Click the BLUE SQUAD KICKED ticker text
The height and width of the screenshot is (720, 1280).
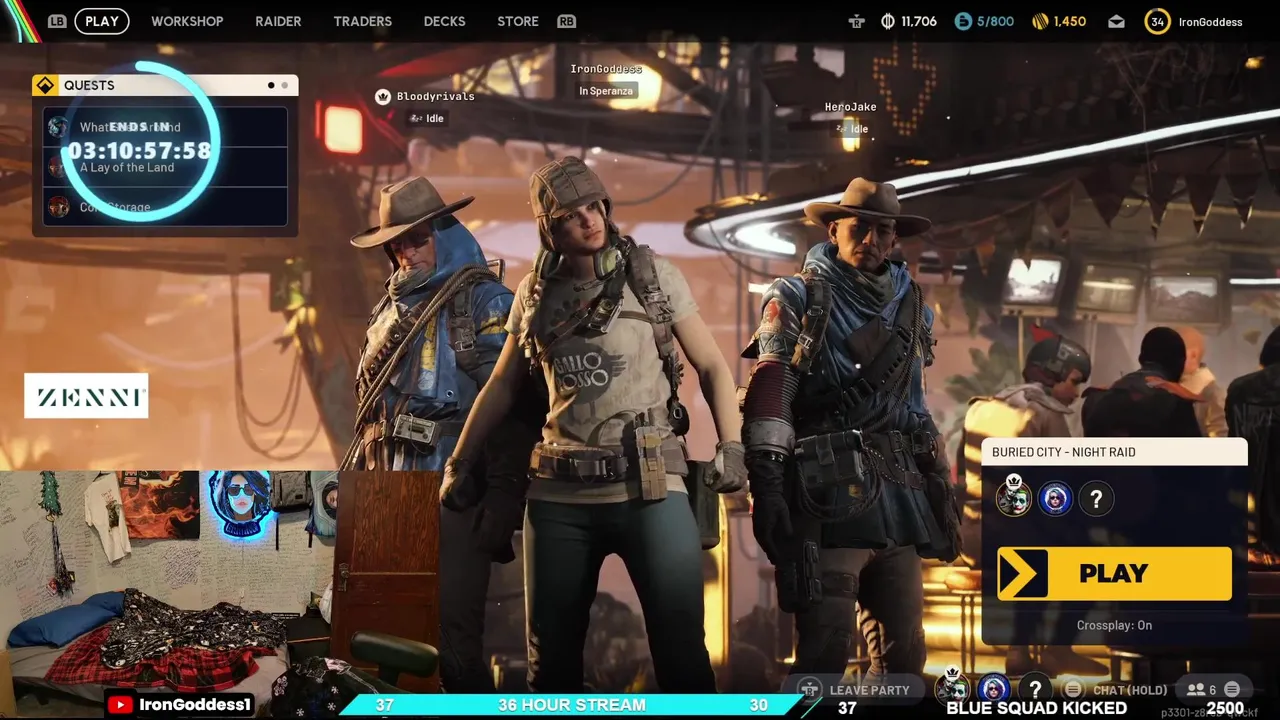tap(1036, 708)
